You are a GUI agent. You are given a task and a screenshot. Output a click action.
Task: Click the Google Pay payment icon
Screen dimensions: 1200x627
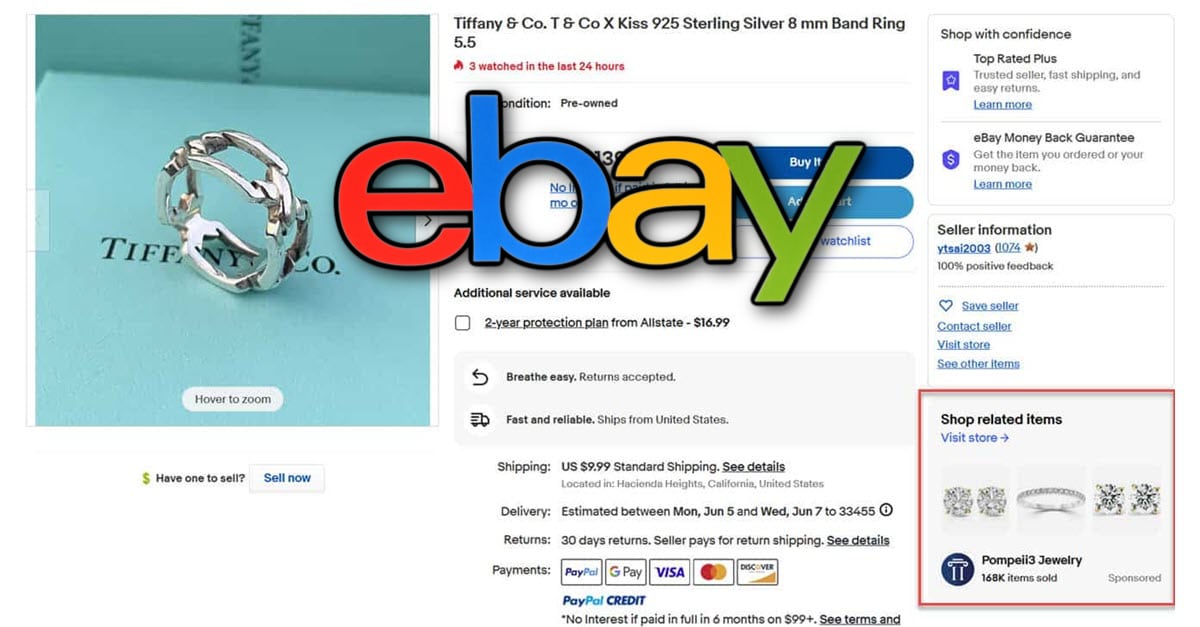(x=626, y=572)
